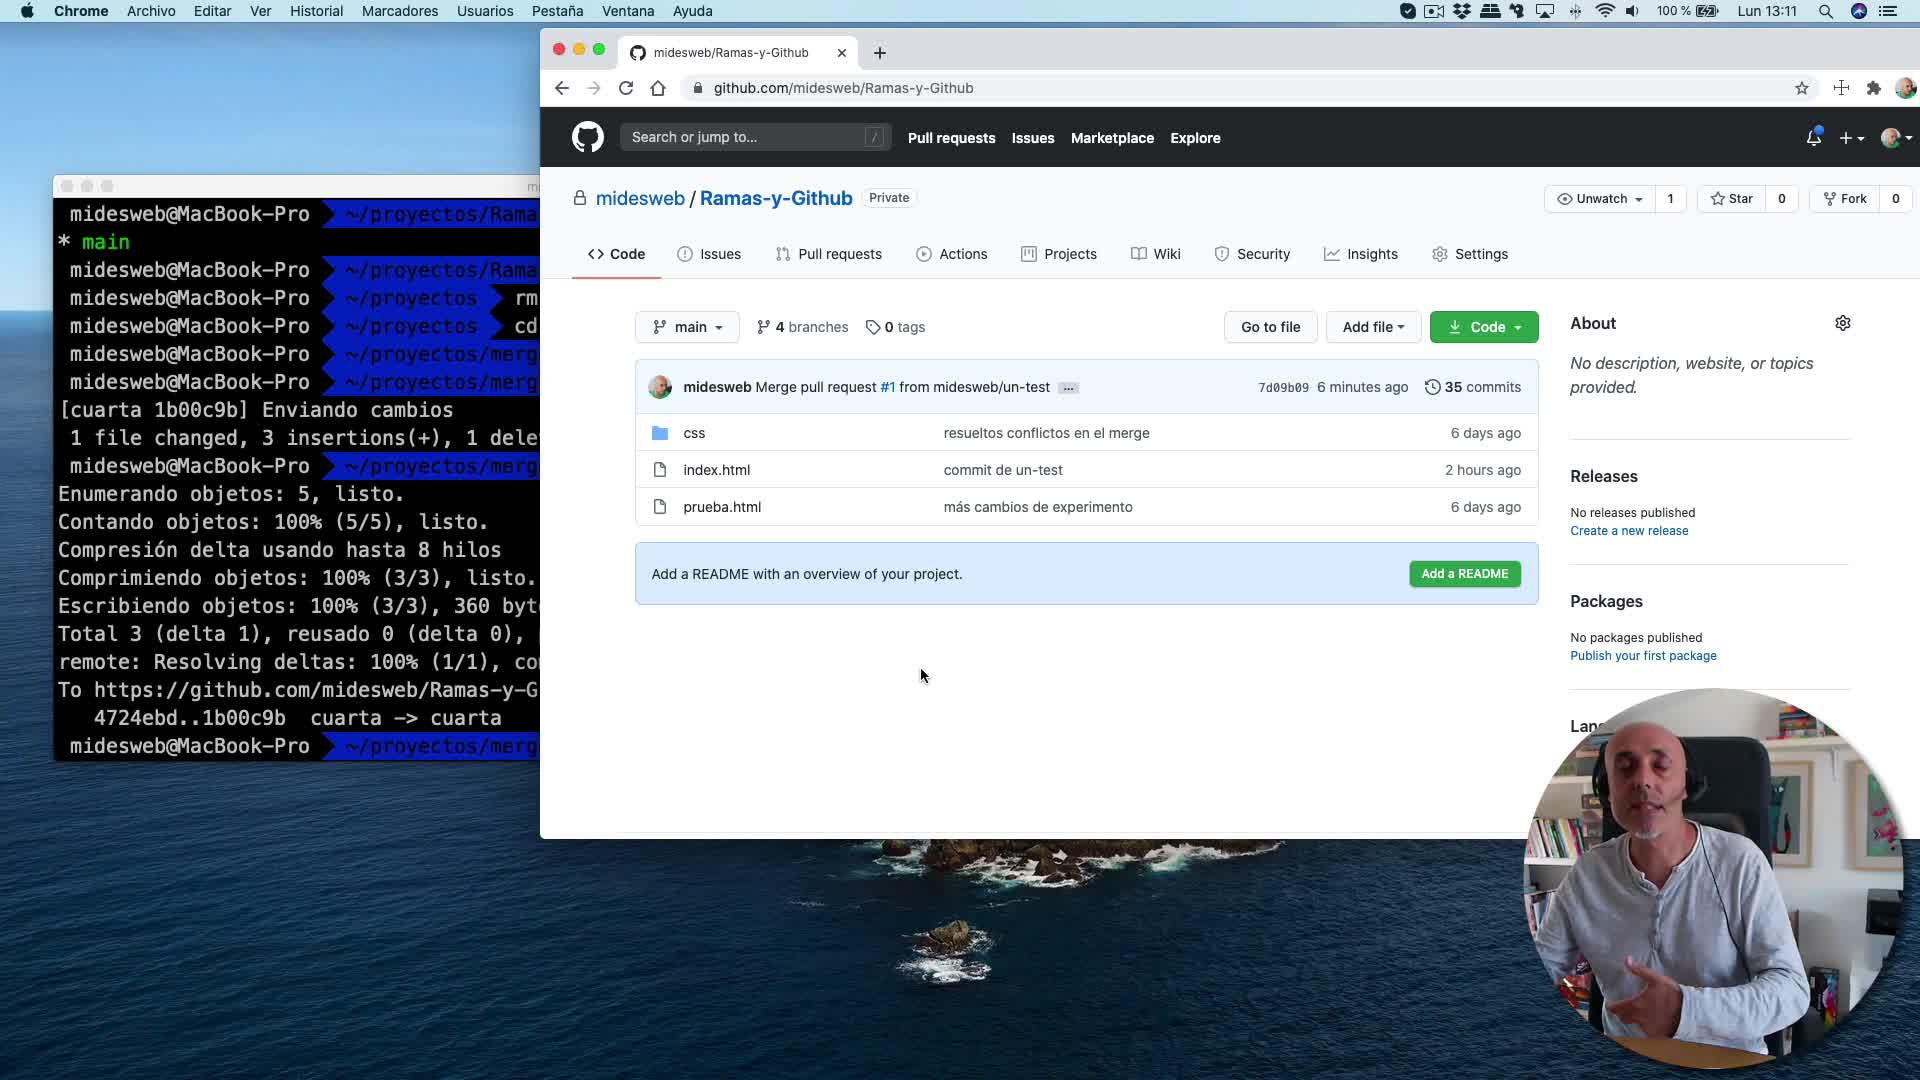
Task: Click inside the search or jump to field
Action: click(750, 137)
